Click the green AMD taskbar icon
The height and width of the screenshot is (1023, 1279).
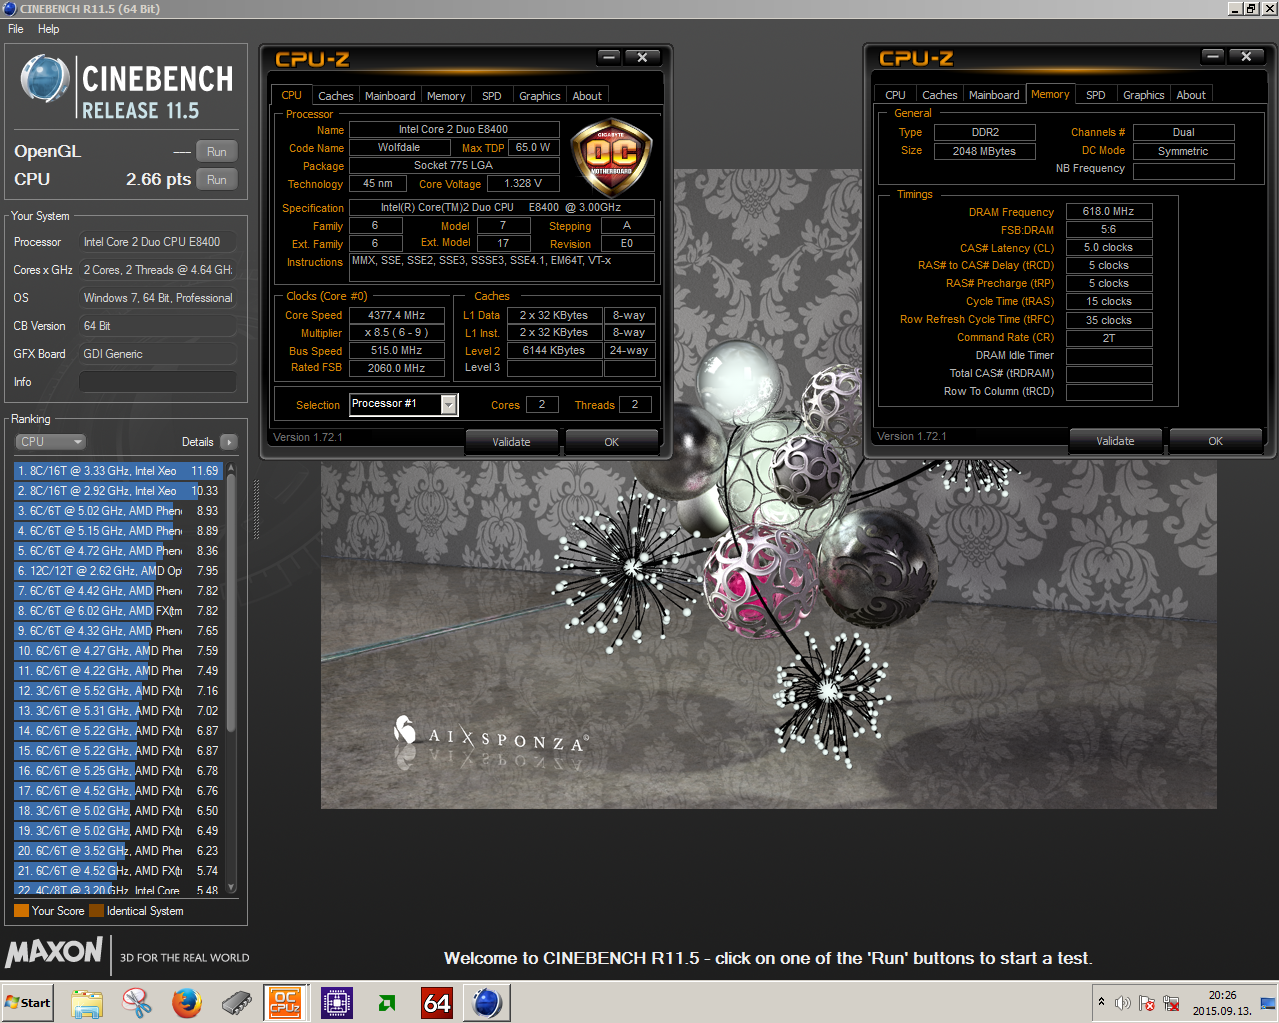(x=387, y=1002)
